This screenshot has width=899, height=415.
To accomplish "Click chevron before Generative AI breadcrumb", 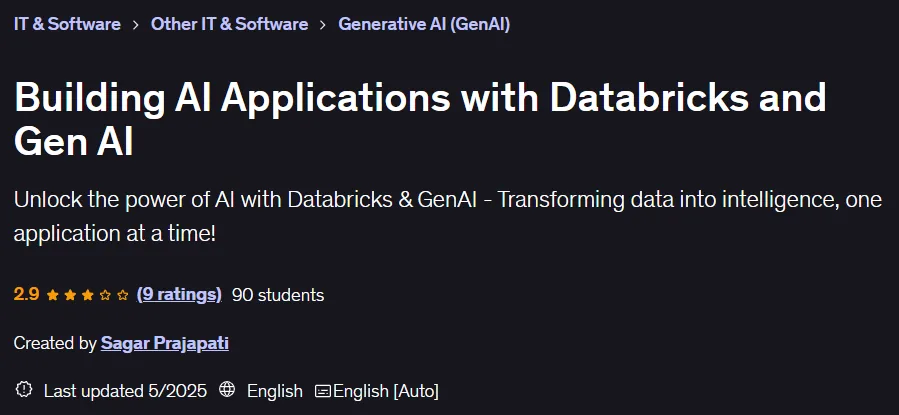I will coord(323,25).
